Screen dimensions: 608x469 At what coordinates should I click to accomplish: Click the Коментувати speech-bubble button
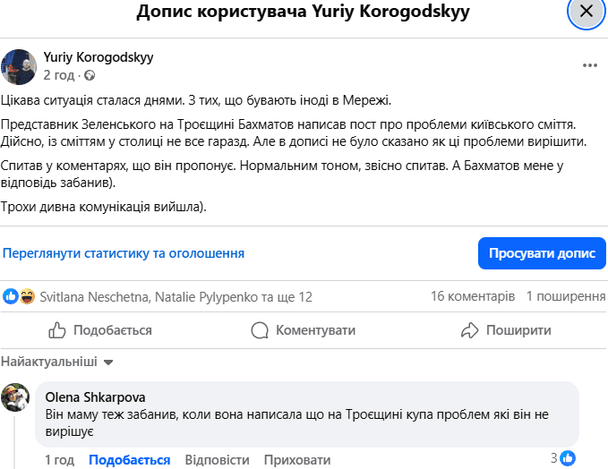point(303,330)
